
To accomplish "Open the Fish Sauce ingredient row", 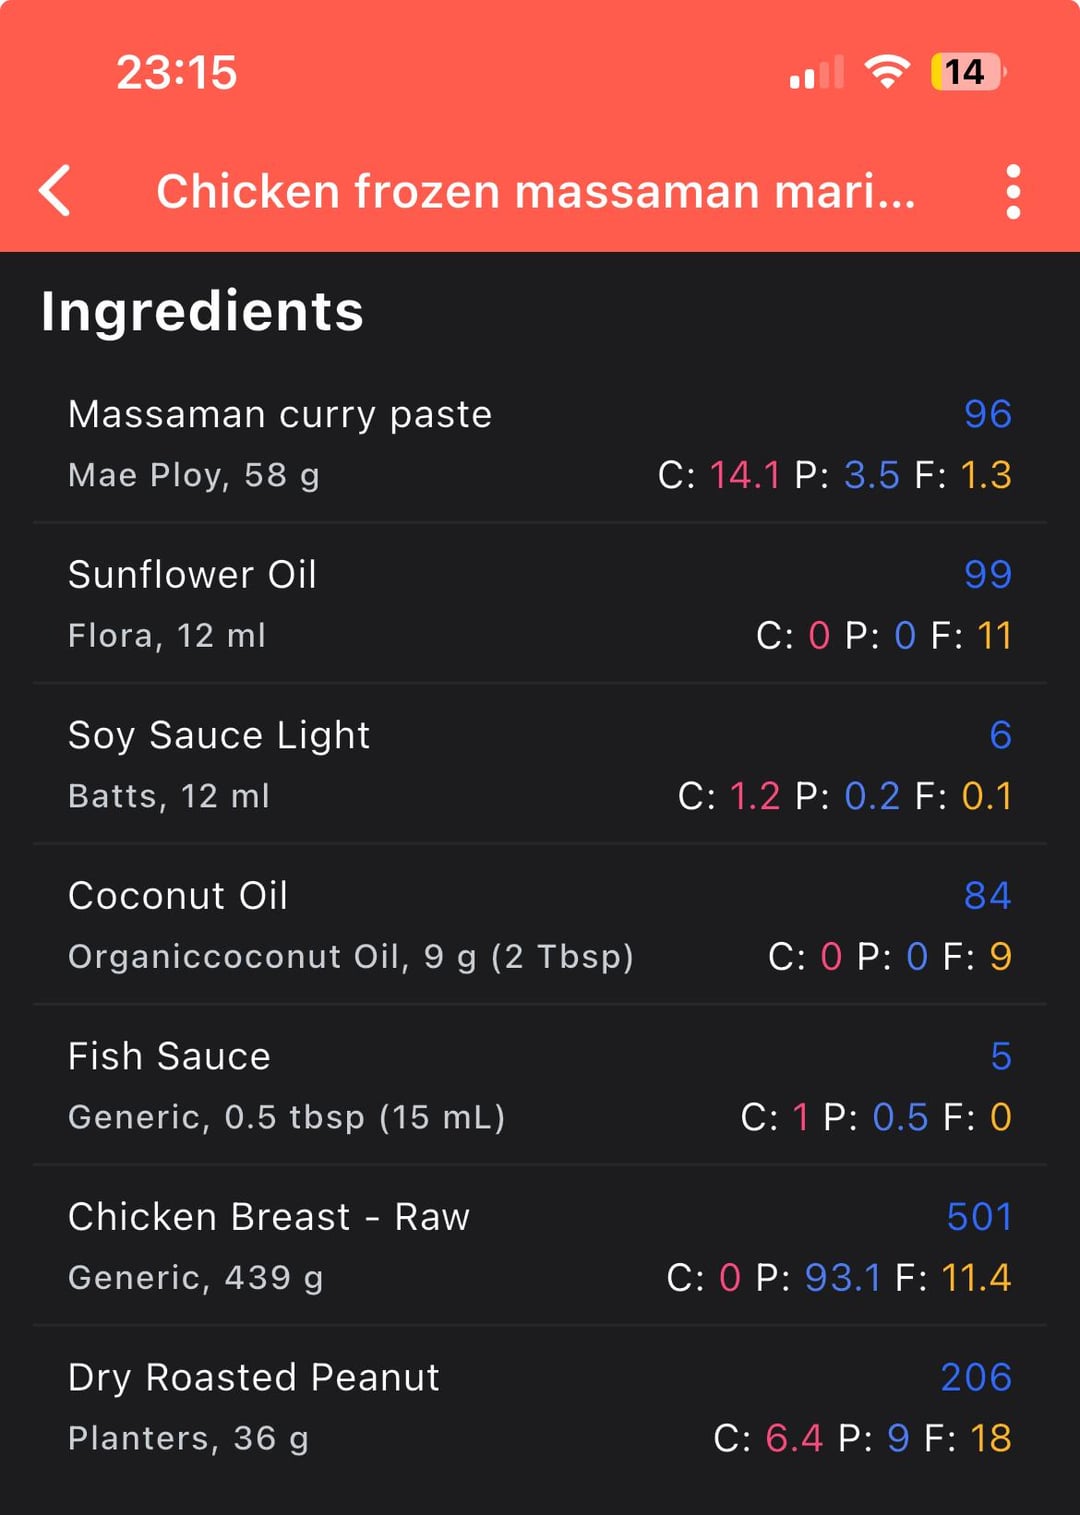I will point(169,1057).
